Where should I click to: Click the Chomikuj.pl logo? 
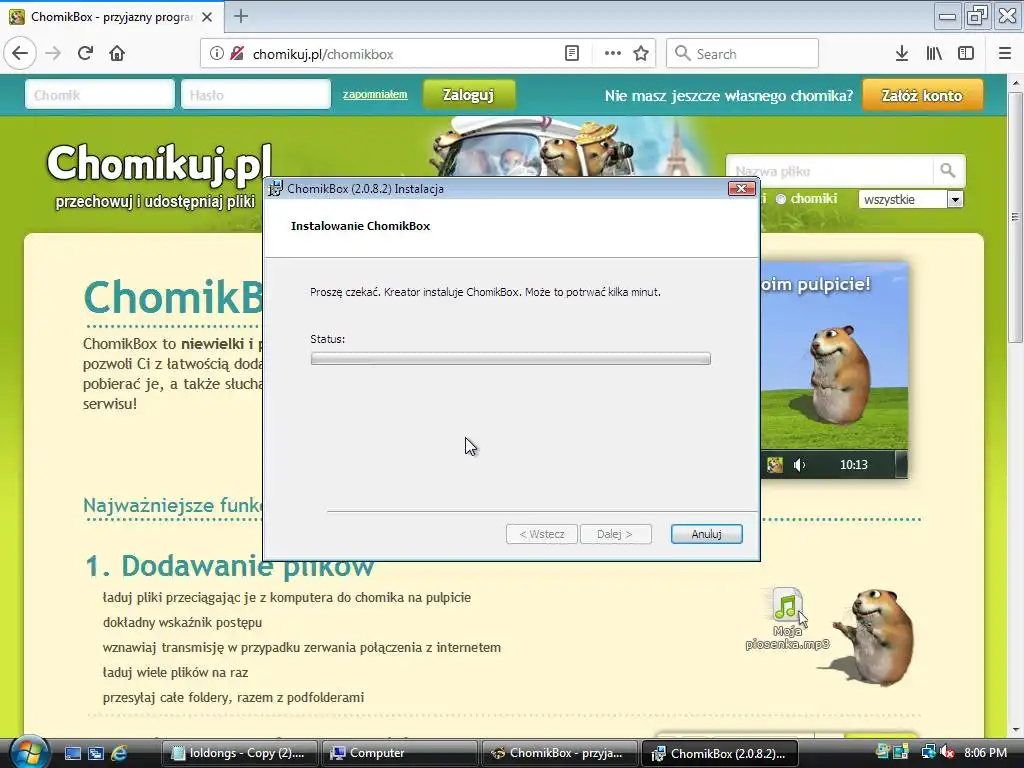coord(159,163)
